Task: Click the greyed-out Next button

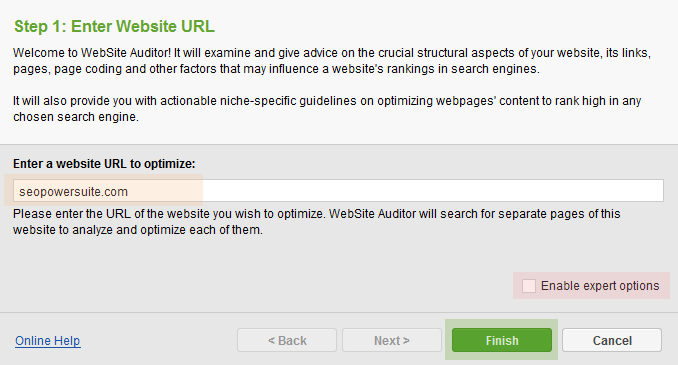Action: point(392,340)
